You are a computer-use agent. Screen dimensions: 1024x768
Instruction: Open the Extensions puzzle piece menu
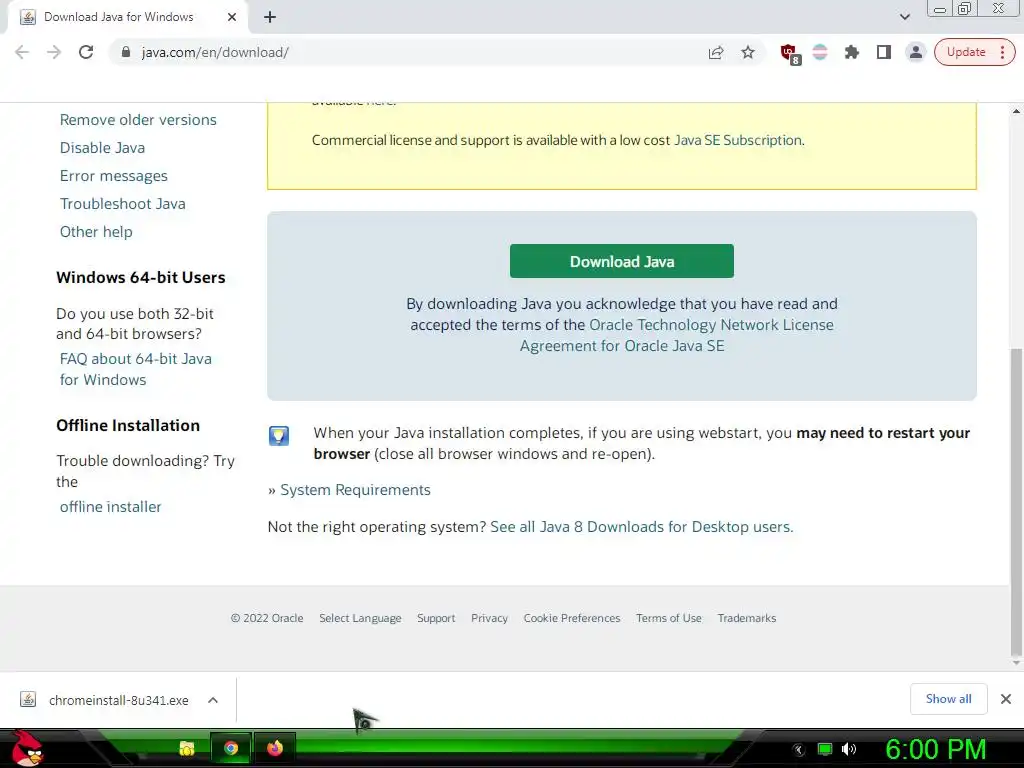pyautogui.click(x=852, y=52)
